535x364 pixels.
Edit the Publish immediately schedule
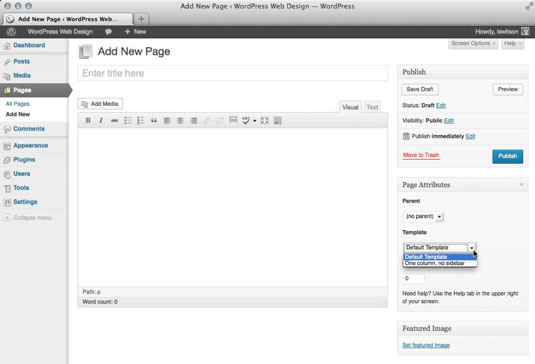tap(471, 136)
